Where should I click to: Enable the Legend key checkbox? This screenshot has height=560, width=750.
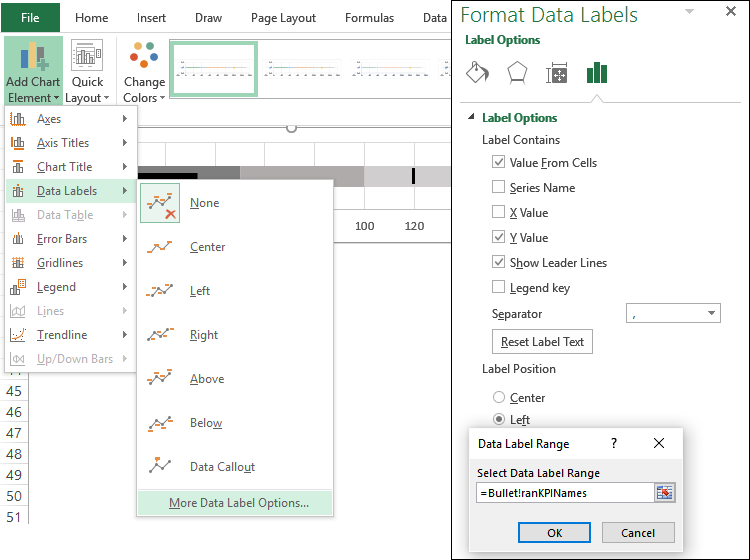(x=498, y=286)
